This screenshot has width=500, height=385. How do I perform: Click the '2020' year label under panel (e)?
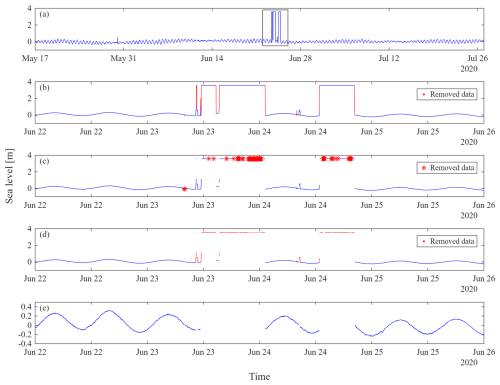469,363
